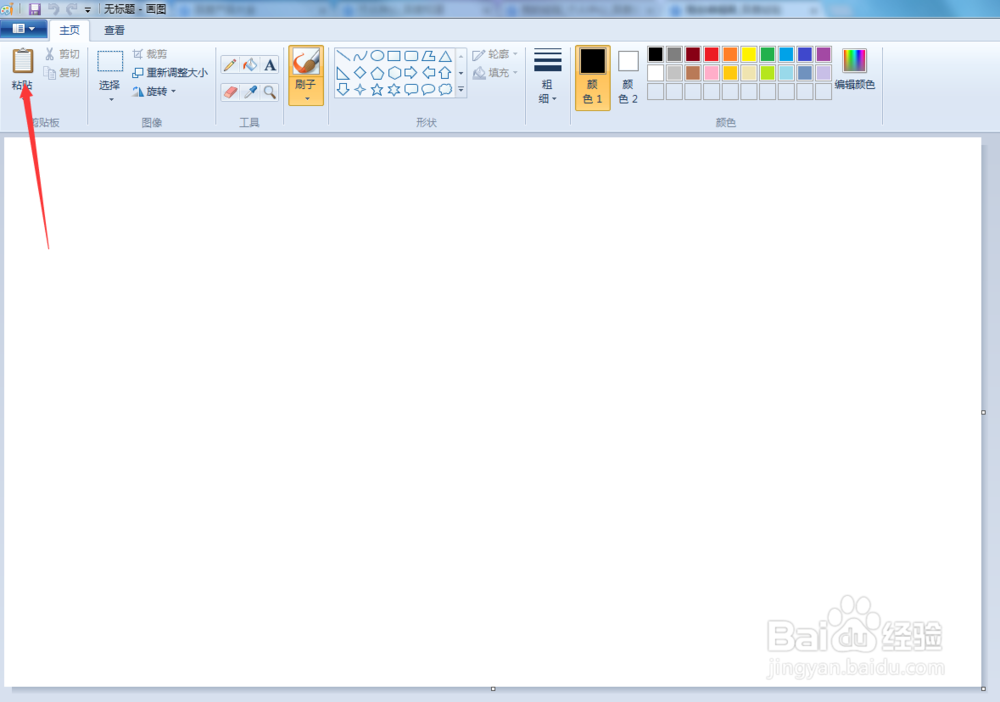1000x702 pixels.
Task: Click Redo in quick access toolbar
Action: pyautogui.click(x=71, y=9)
